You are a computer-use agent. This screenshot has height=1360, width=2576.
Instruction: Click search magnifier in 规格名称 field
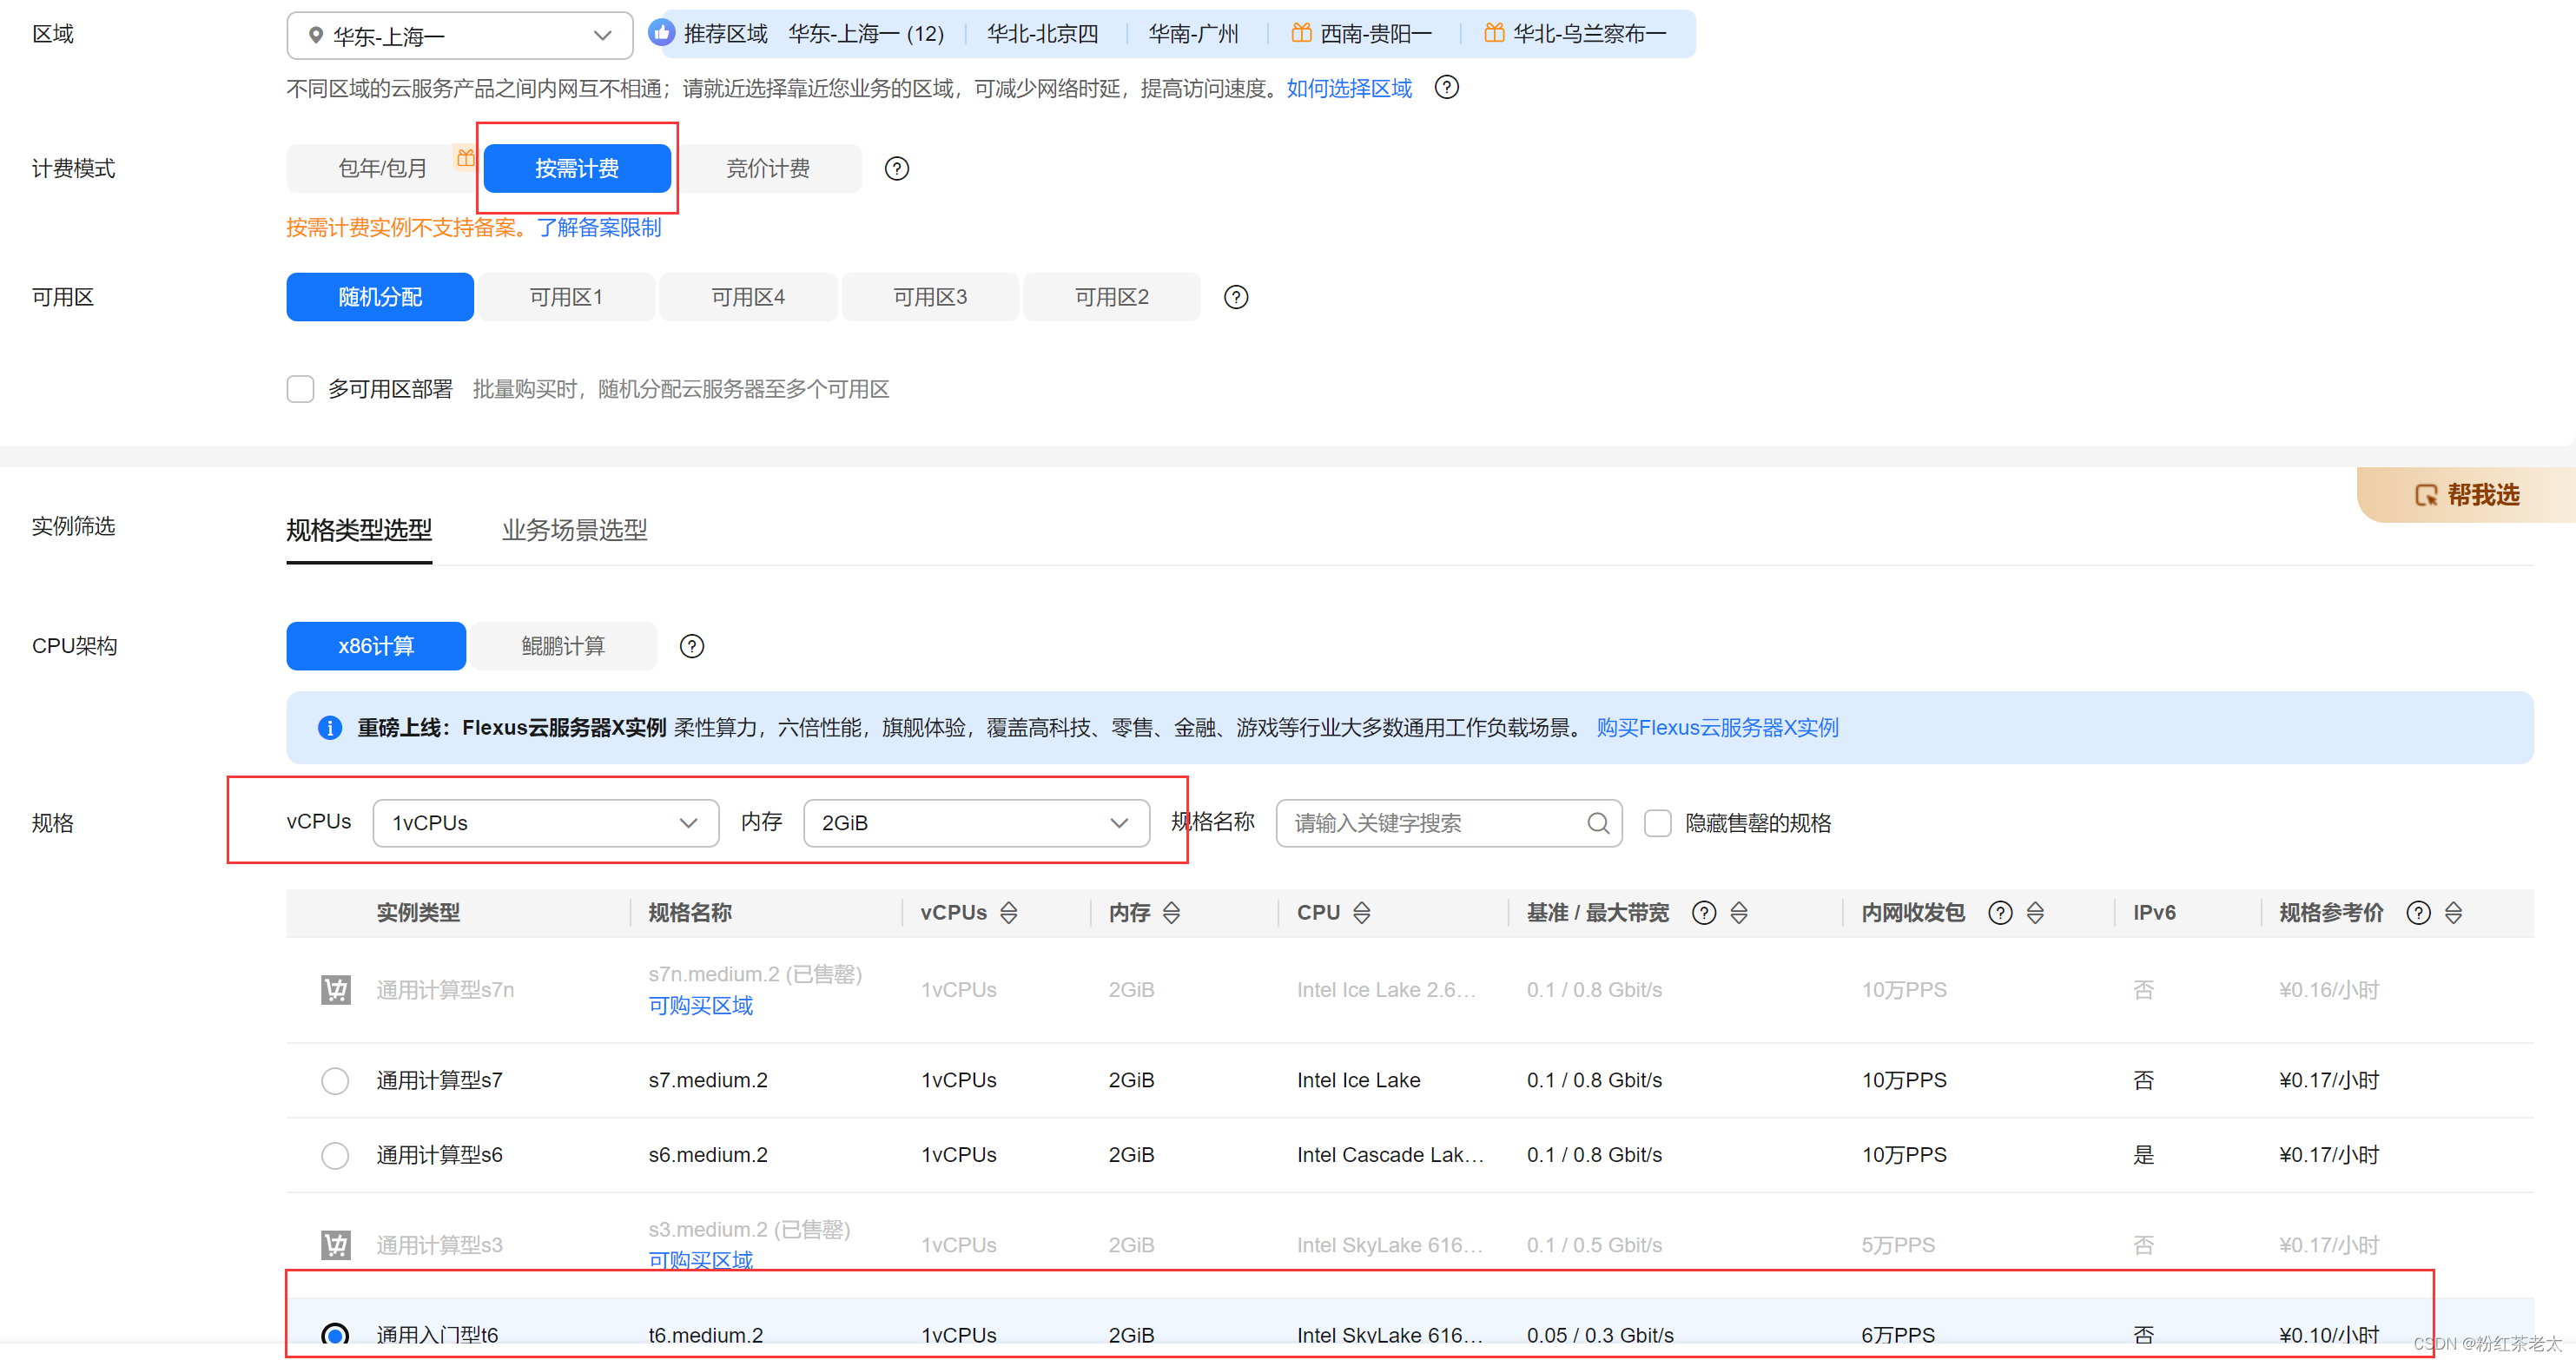point(1598,823)
